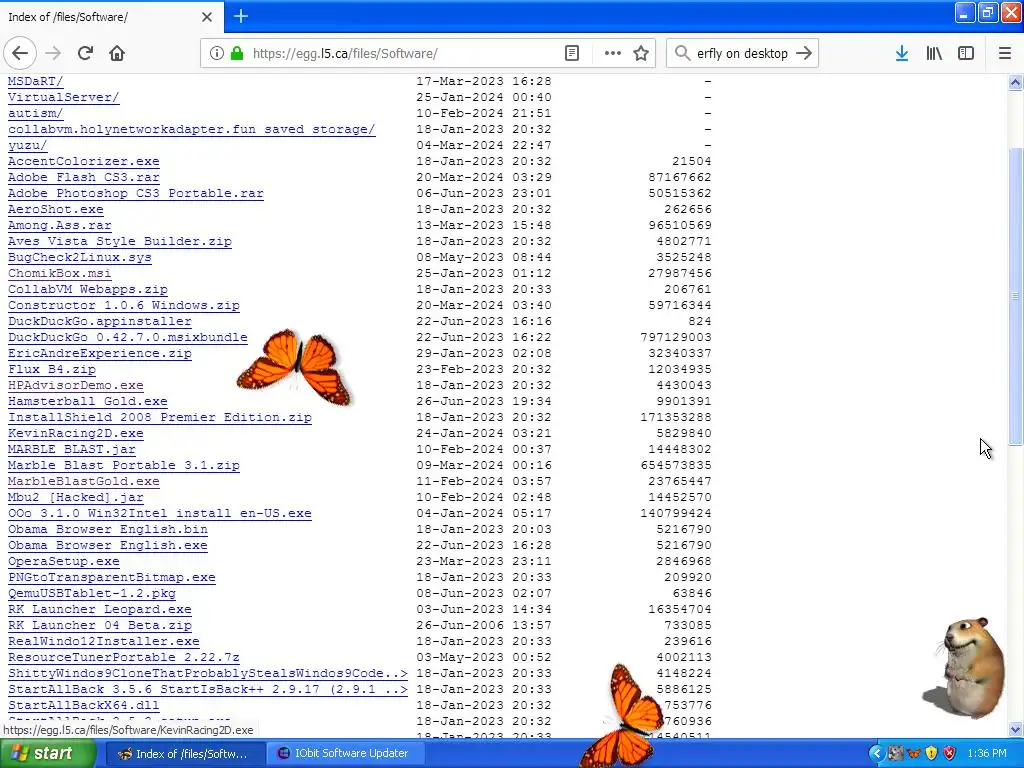Click the yellow security shield tray icon
The image size is (1024, 768).
point(931,754)
